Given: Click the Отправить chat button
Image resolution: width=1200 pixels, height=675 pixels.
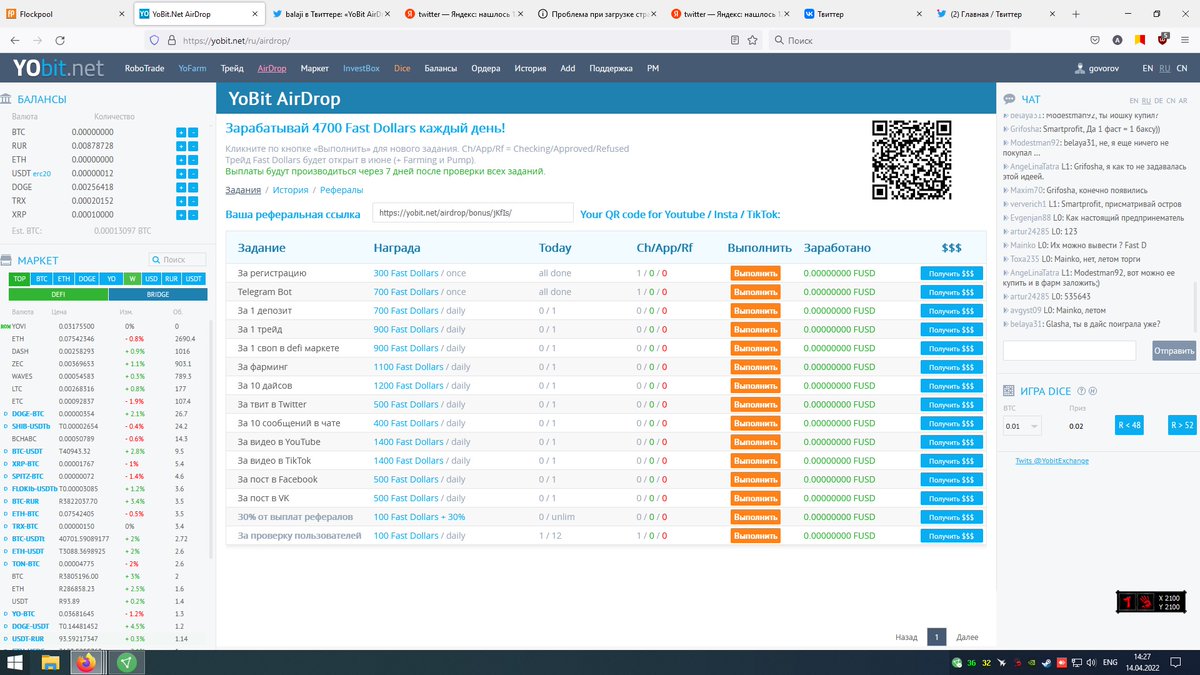Looking at the screenshot, I should 1174,351.
